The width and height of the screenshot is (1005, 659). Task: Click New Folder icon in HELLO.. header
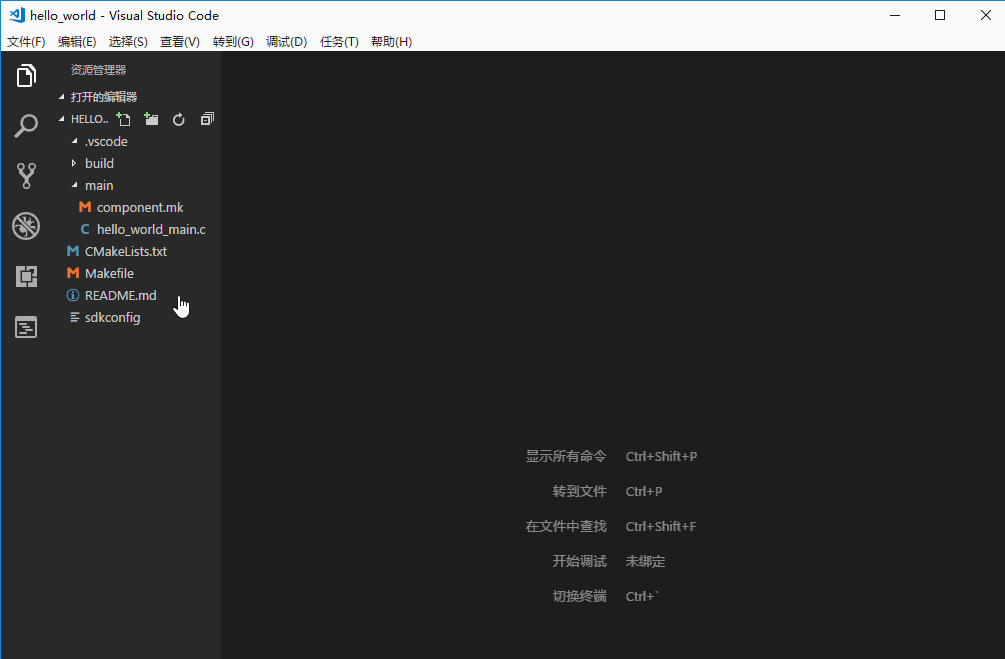(151, 119)
